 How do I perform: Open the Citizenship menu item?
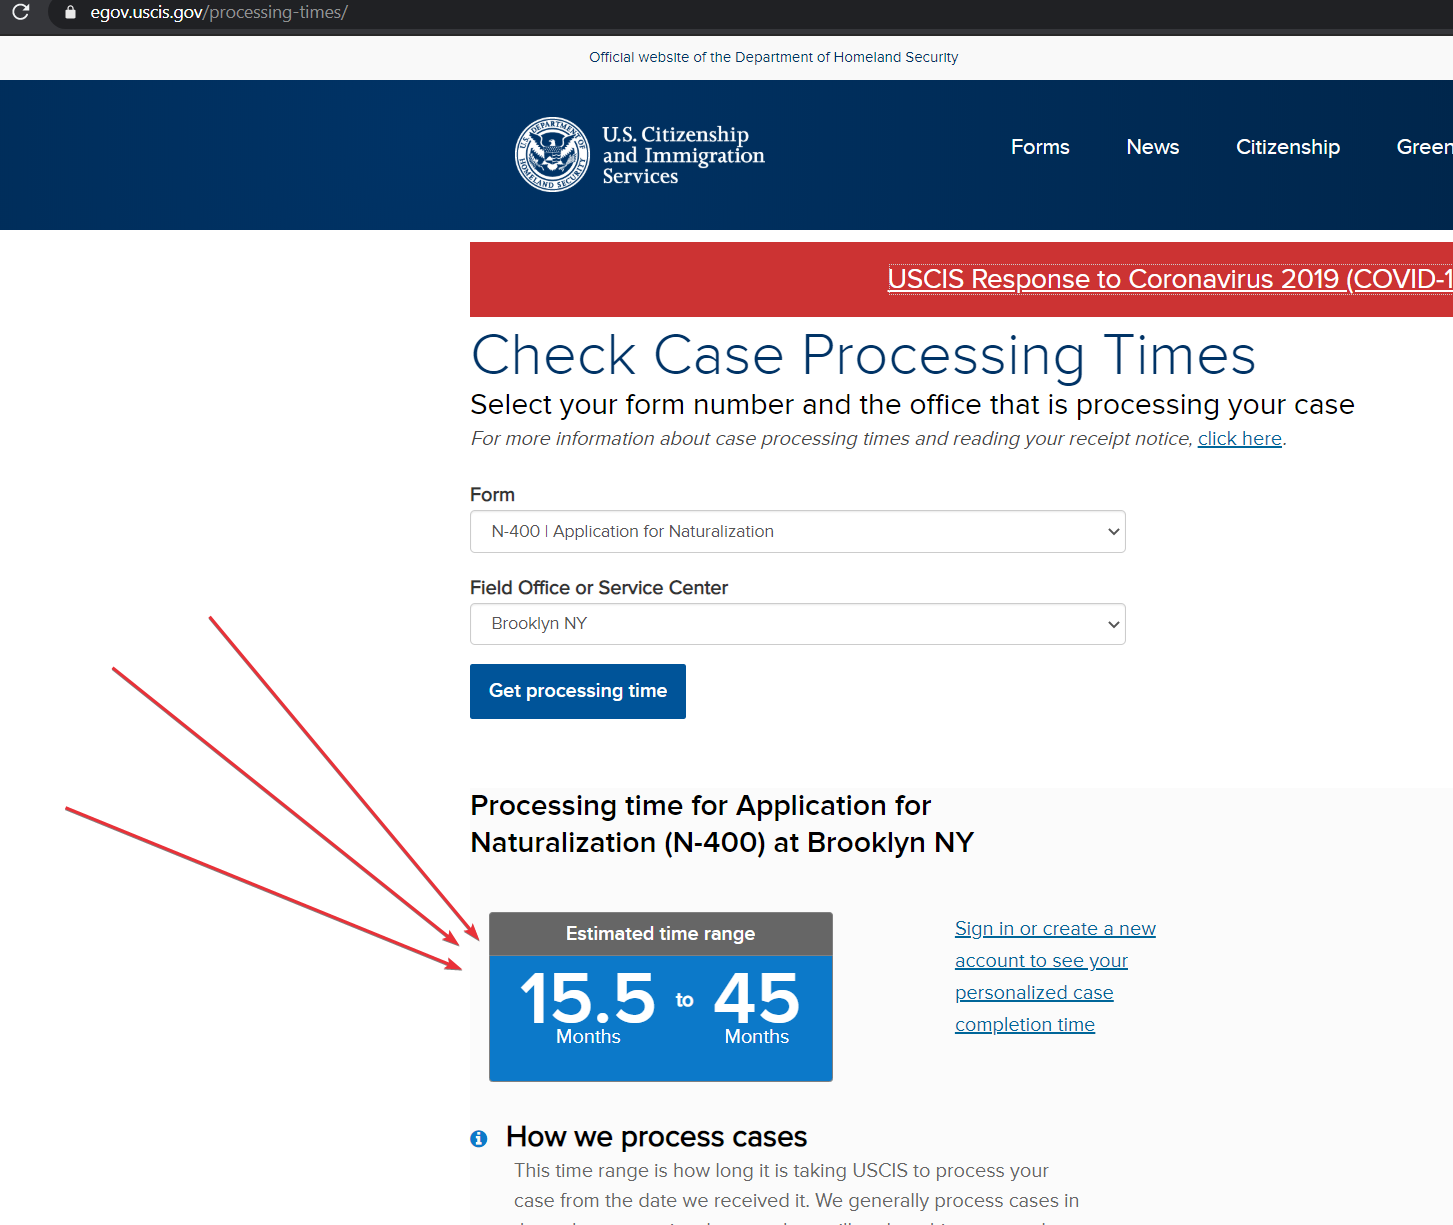click(1288, 147)
